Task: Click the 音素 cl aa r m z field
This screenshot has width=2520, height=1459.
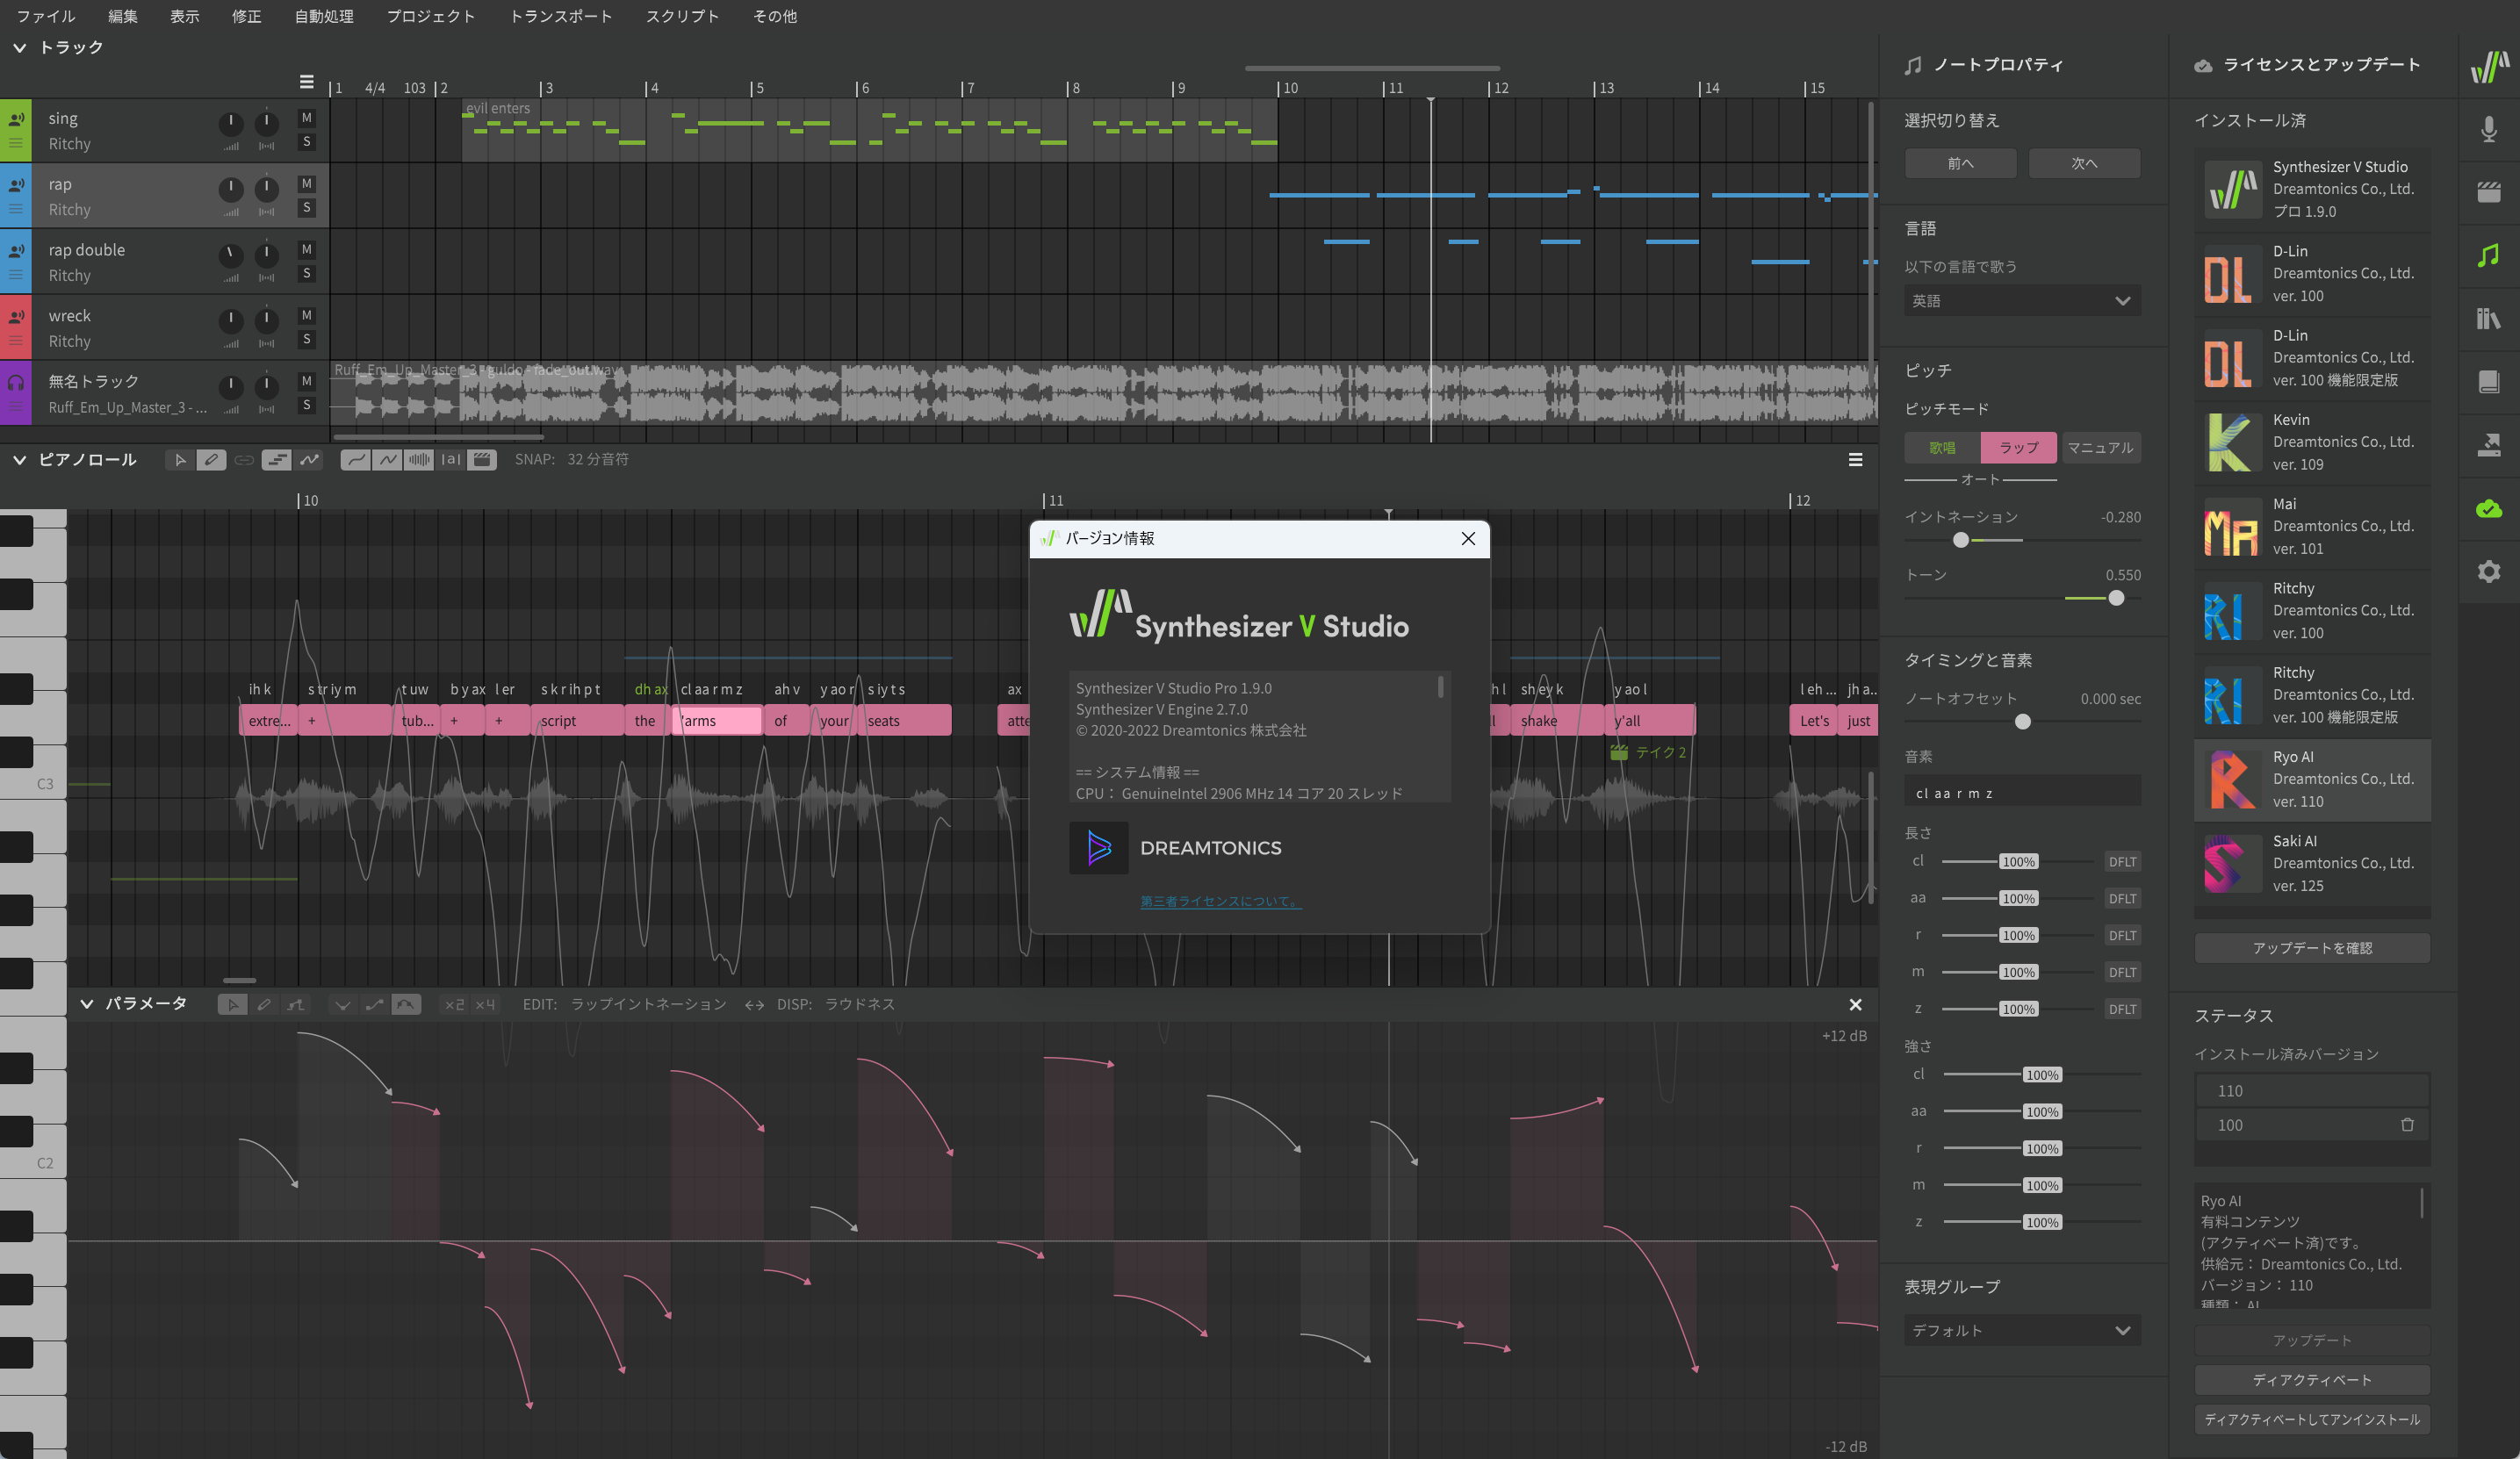Action: [x=2022, y=793]
